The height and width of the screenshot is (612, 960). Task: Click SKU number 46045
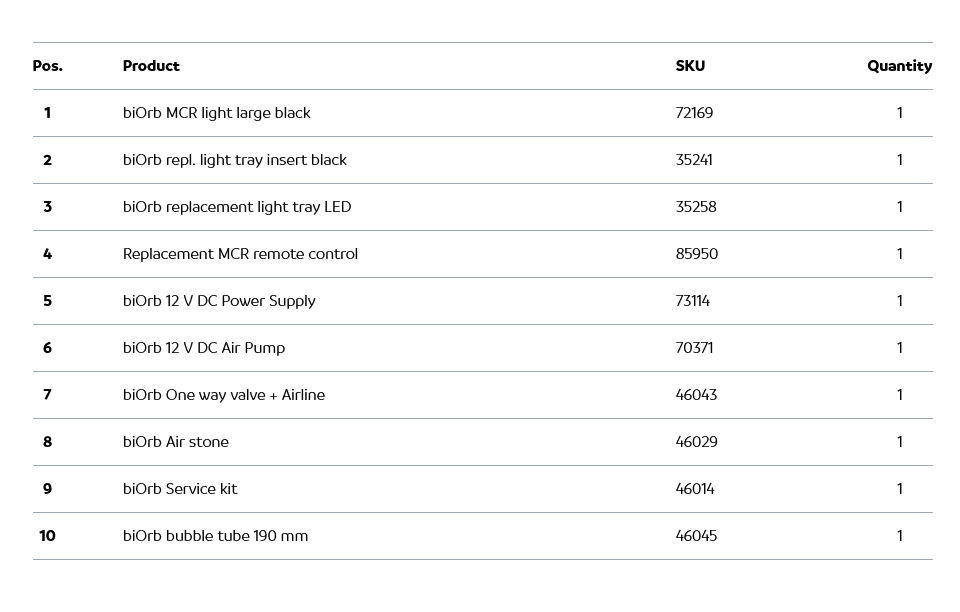pyautogui.click(x=696, y=536)
